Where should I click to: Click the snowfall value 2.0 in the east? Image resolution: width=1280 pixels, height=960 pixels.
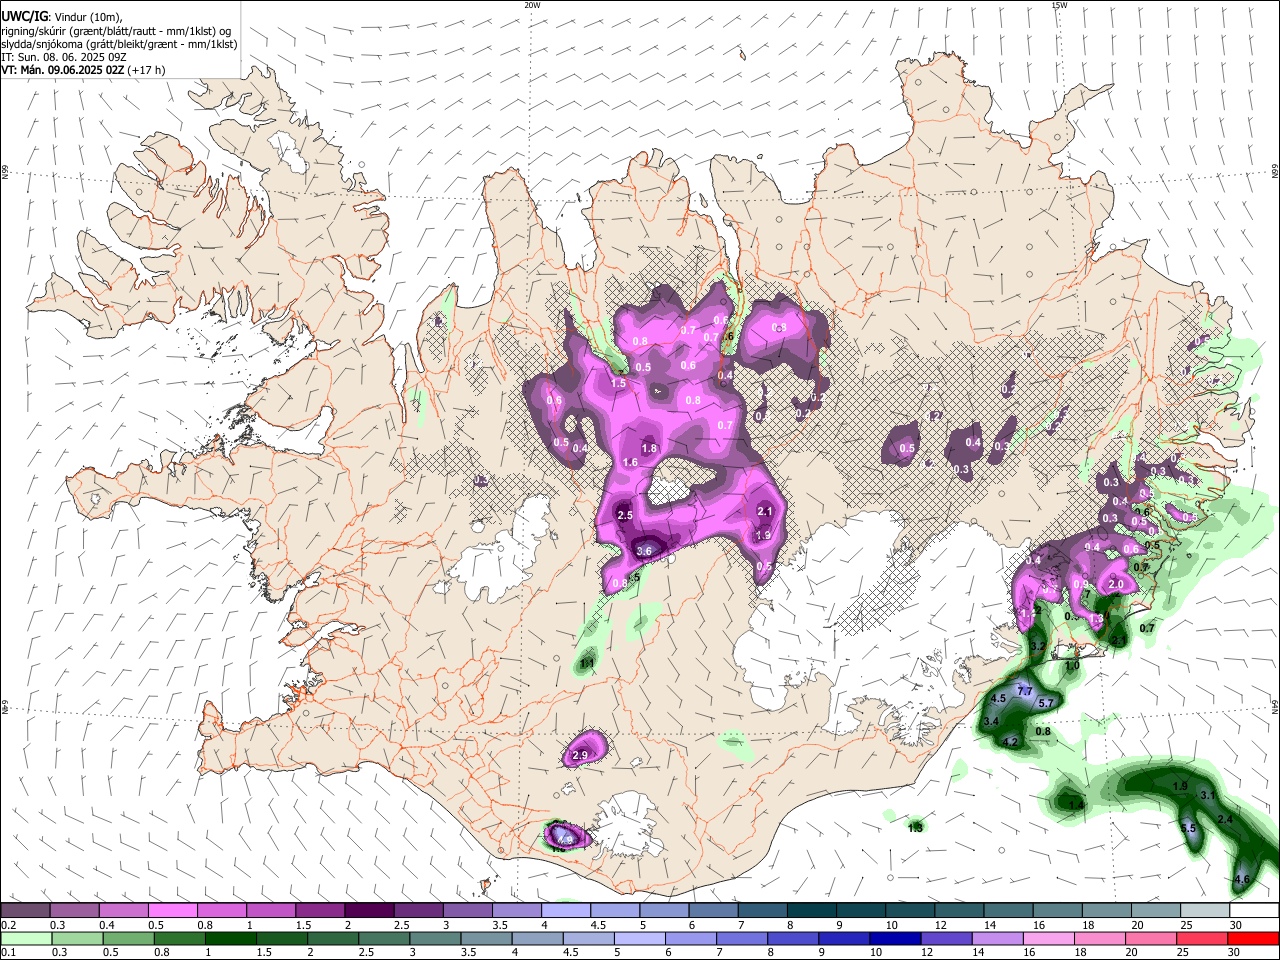tap(1117, 584)
